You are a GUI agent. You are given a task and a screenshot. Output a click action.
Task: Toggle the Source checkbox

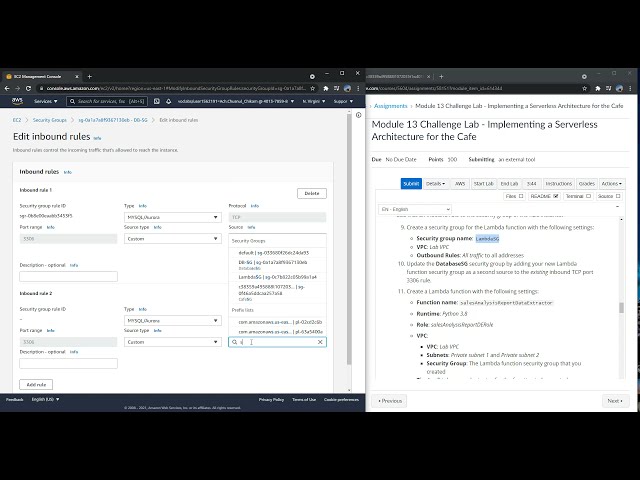click(x=618, y=196)
